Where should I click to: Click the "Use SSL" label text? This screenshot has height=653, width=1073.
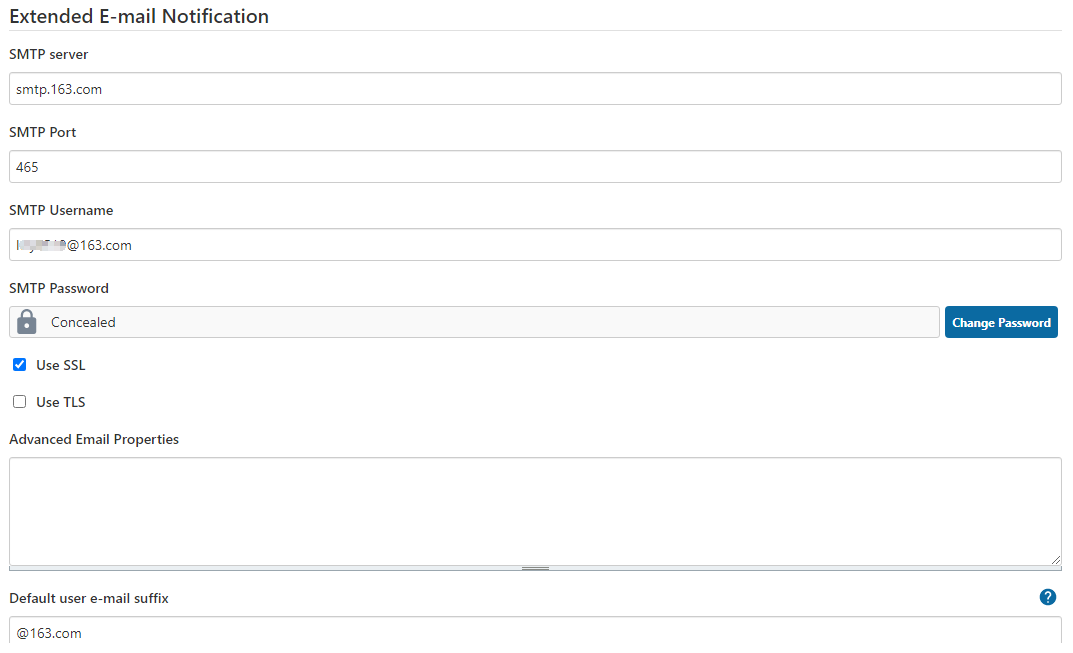click(60, 365)
